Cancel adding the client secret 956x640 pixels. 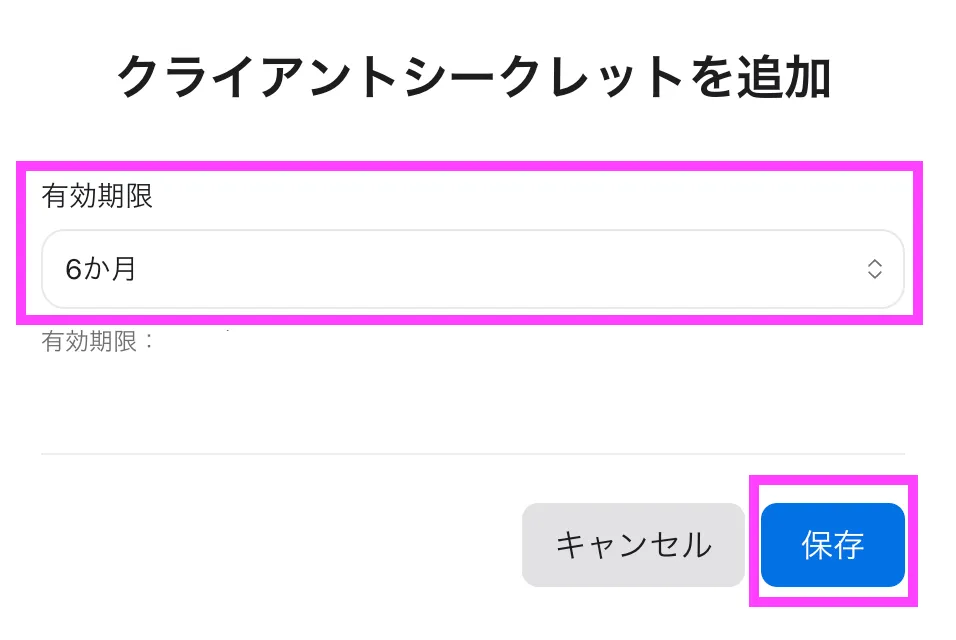point(633,545)
